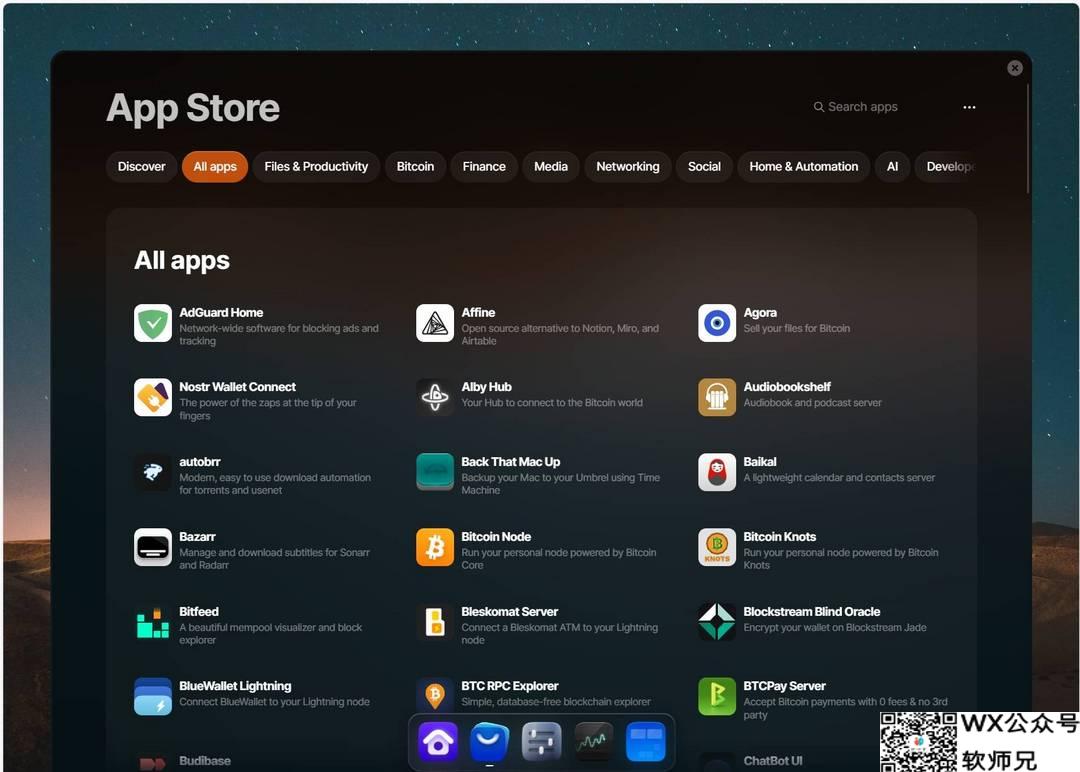Click the orange Bitcoin Node icon
Screen dimensions: 1080x772
(x=435, y=547)
